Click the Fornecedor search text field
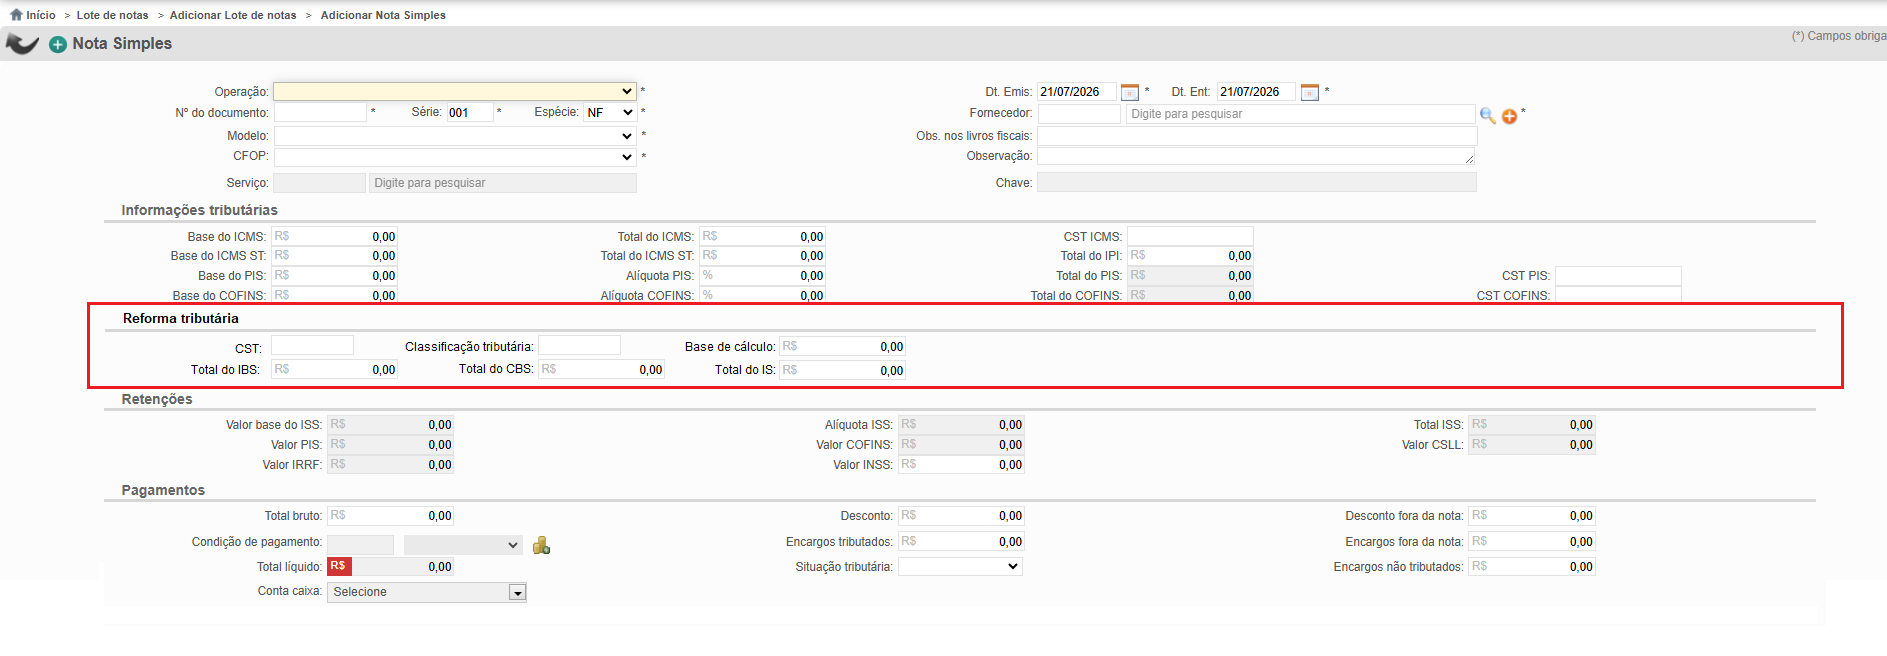 coord(1300,114)
